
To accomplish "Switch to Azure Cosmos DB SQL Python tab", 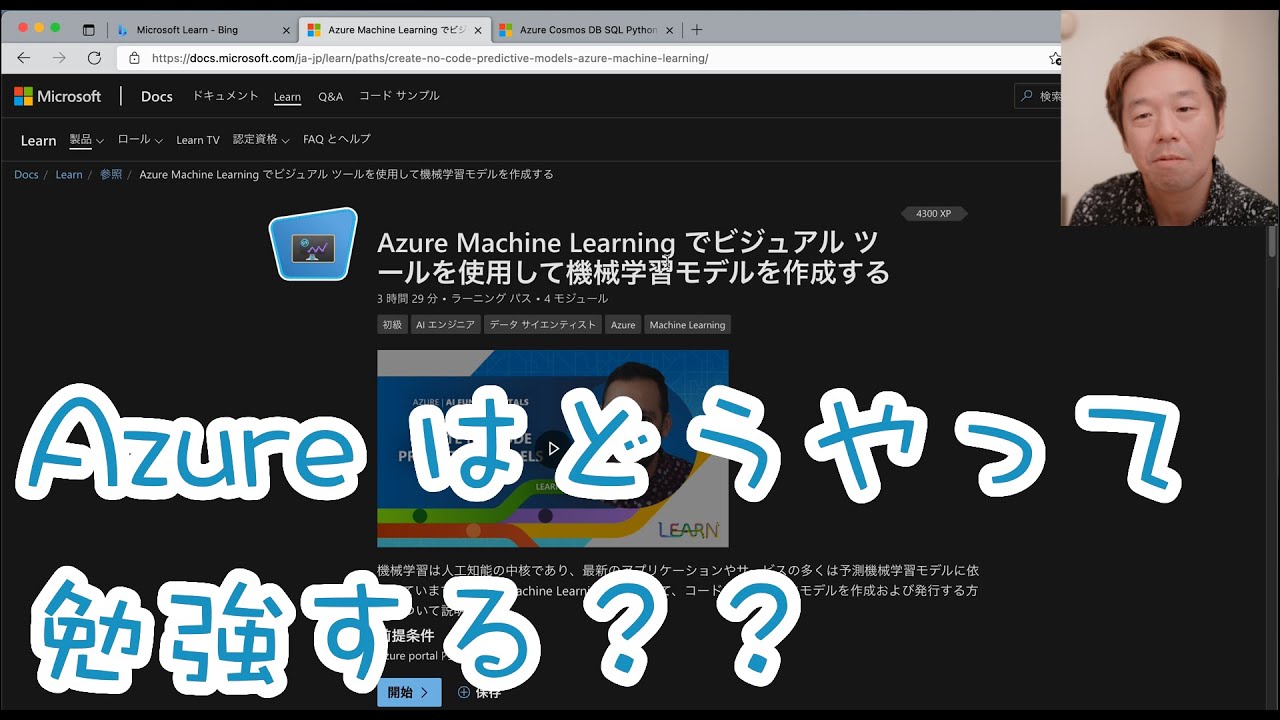I will pyautogui.click(x=586, y=30).
